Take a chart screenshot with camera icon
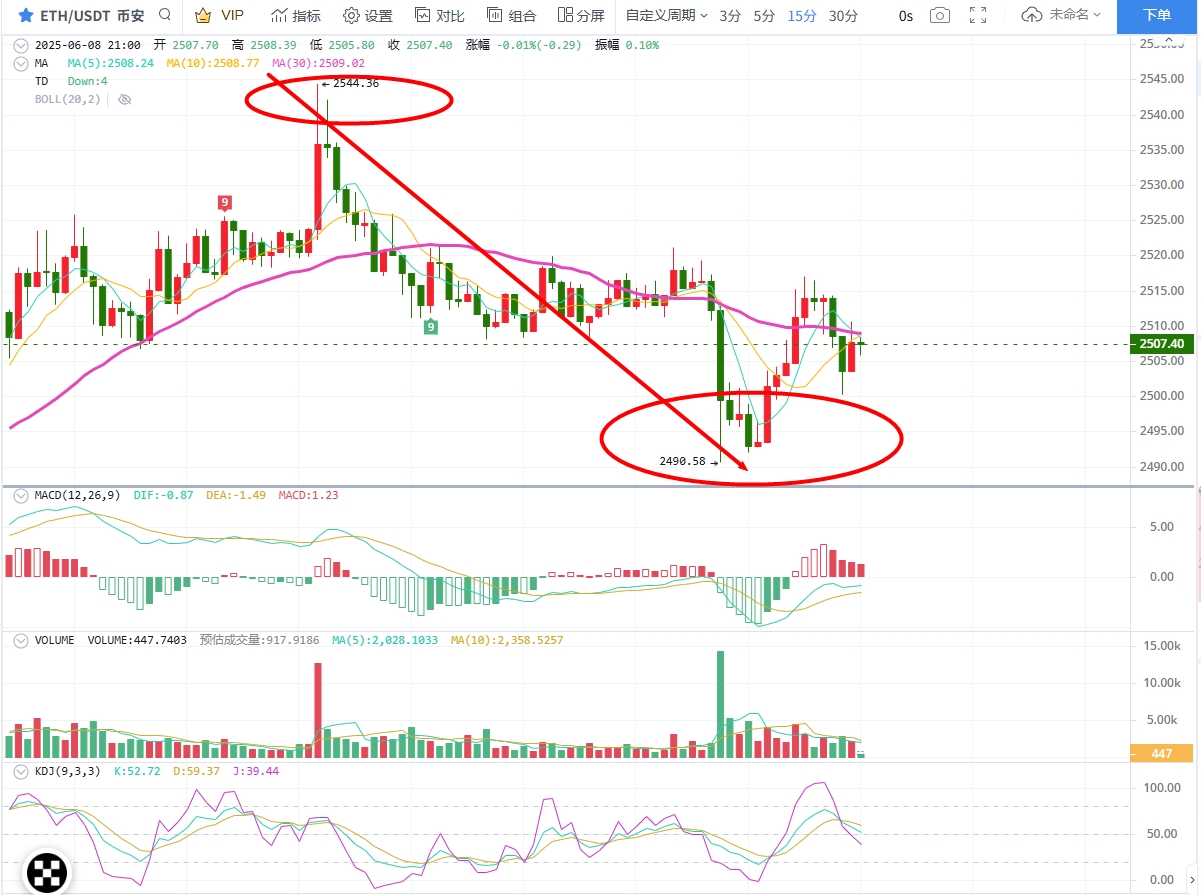This screenshot has height=895, width=1201. coord(939,15)
